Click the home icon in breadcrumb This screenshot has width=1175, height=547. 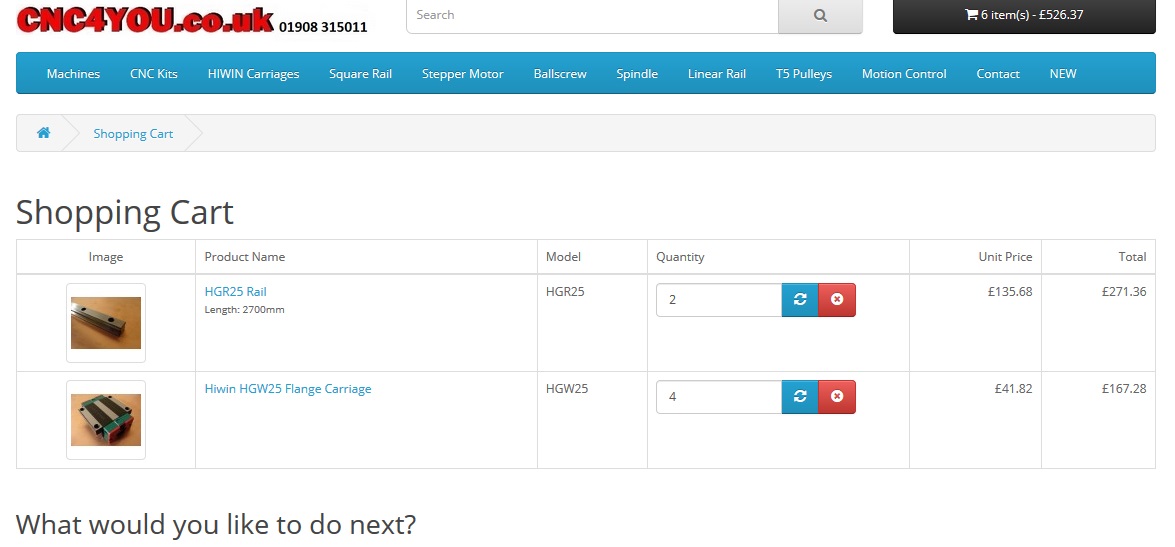coord(44,133)
